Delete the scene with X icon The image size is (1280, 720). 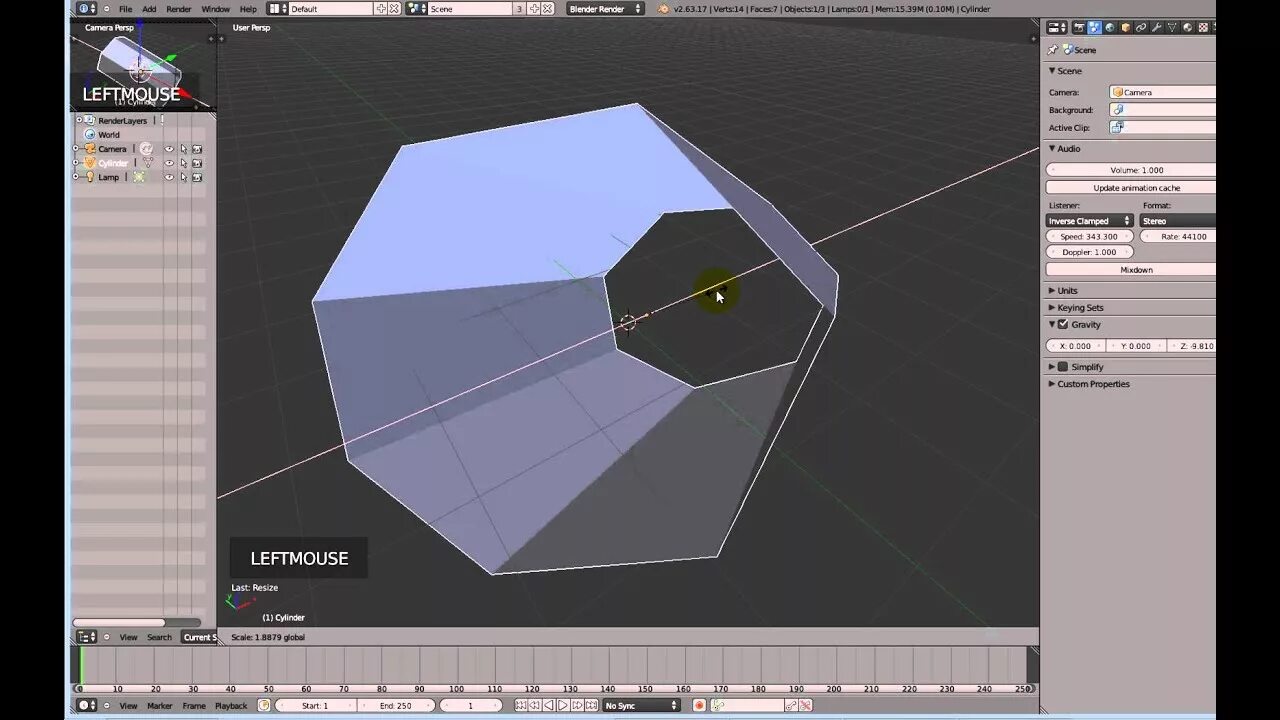point(548,8)
